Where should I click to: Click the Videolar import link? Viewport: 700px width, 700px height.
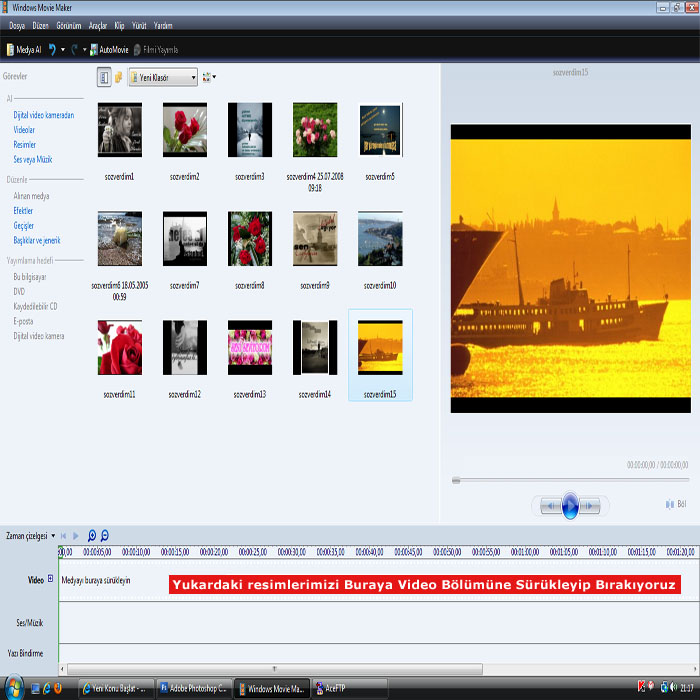(24, 130)
